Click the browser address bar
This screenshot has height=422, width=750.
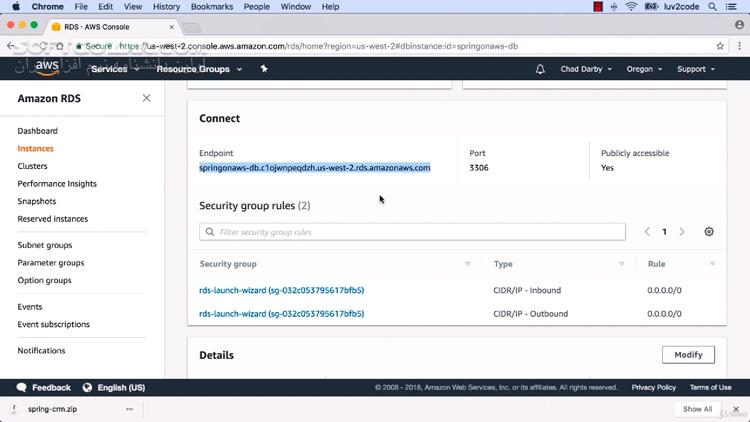point(392,46)
